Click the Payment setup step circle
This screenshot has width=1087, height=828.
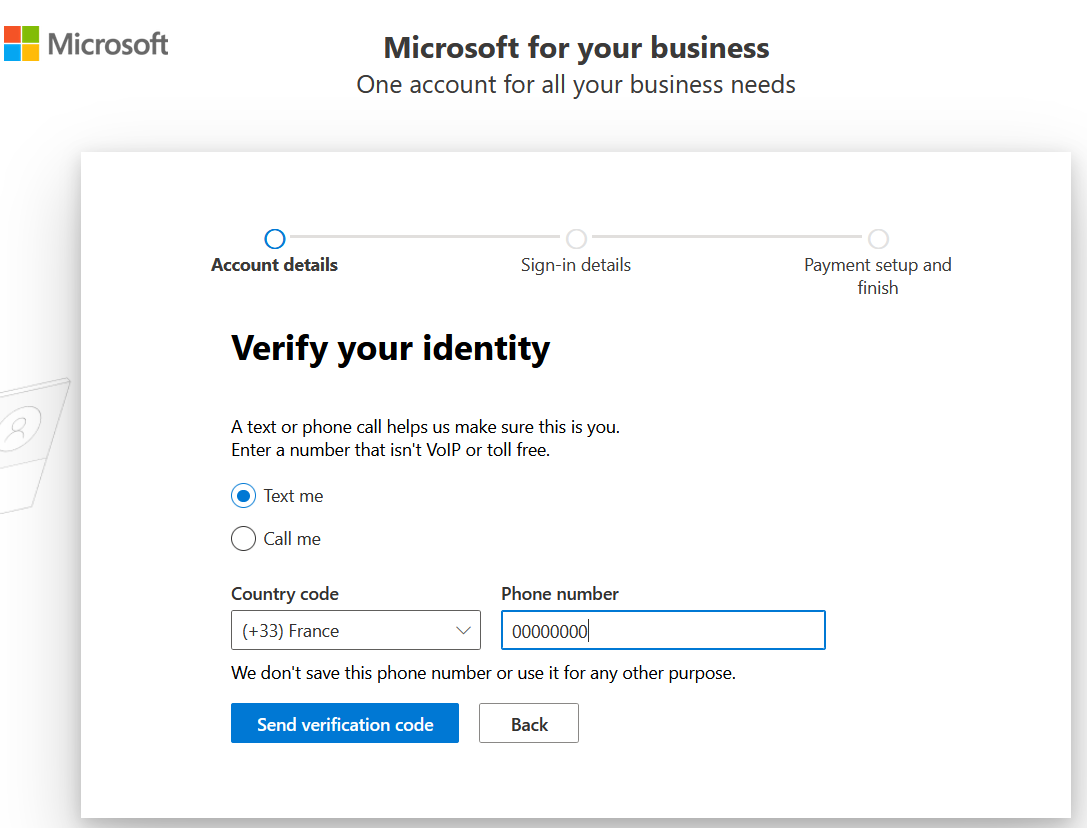coord(878,239)
